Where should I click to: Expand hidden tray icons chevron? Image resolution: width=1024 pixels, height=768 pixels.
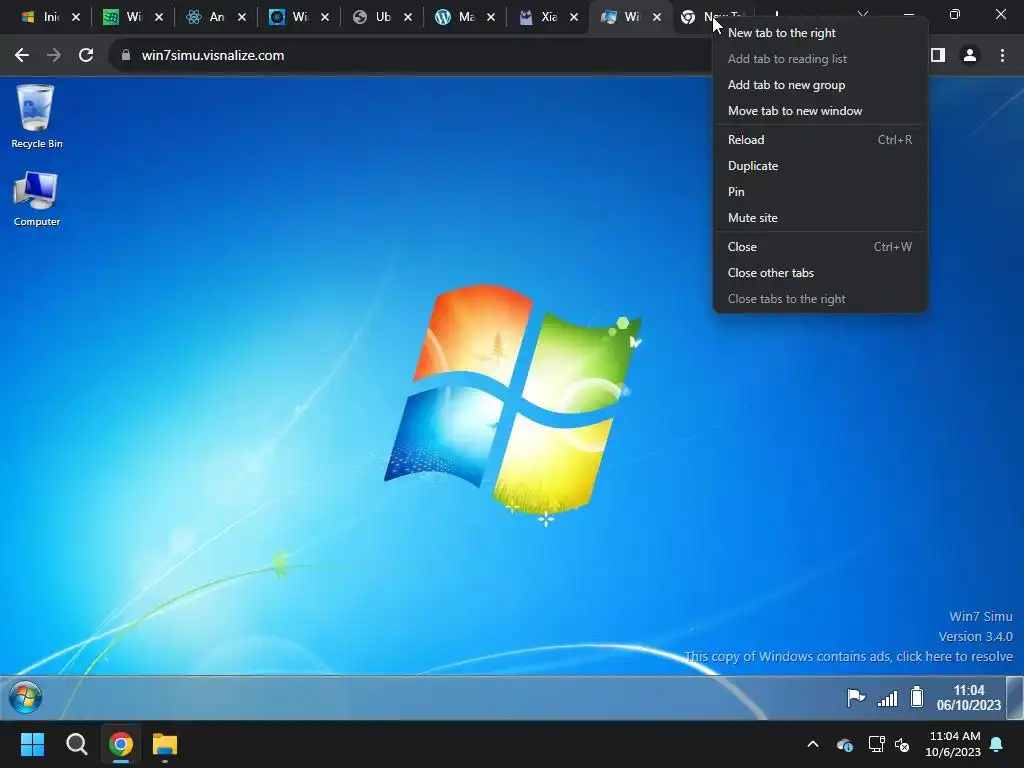coord(813,744)
